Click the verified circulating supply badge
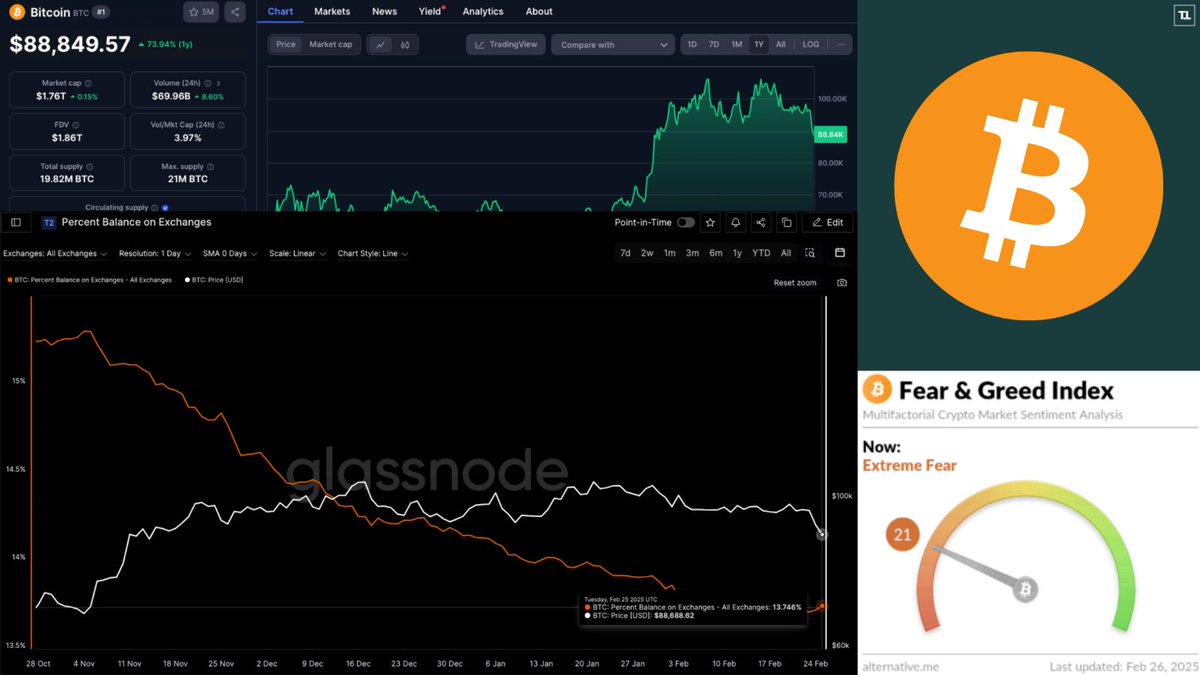Image resolution: width=1200 pixels, height=675 pixels. 165,207
